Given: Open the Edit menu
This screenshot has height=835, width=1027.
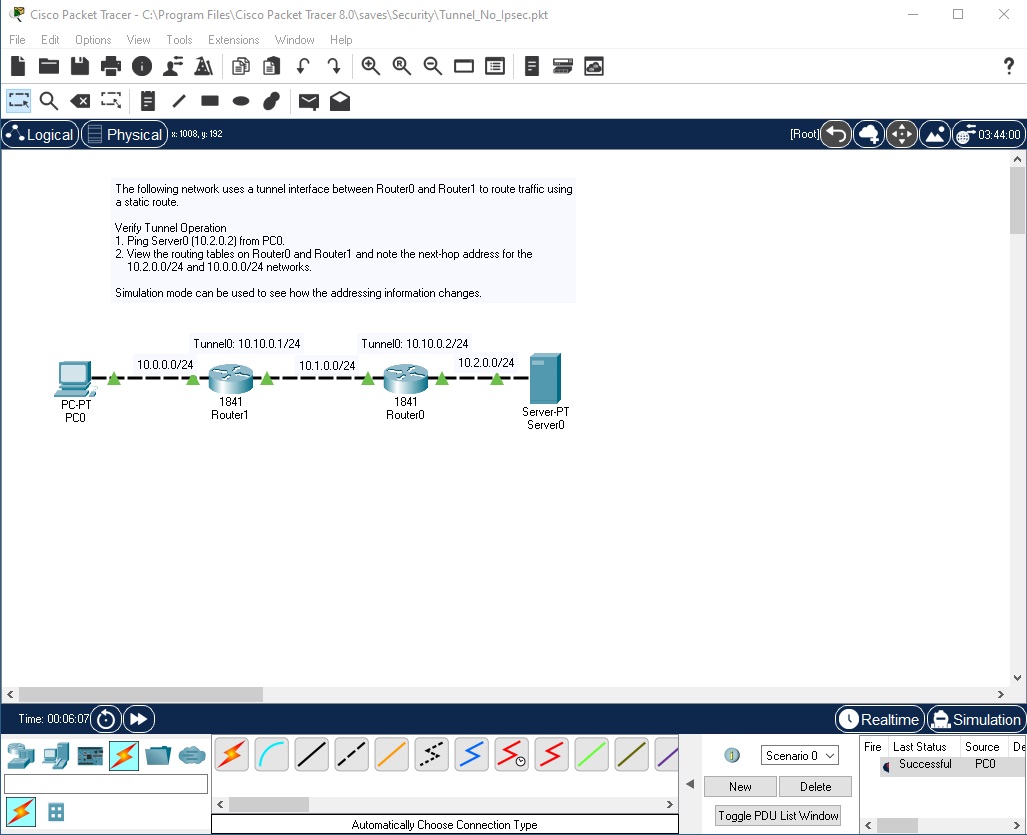Looking at the screenshot, I should 50,40.
